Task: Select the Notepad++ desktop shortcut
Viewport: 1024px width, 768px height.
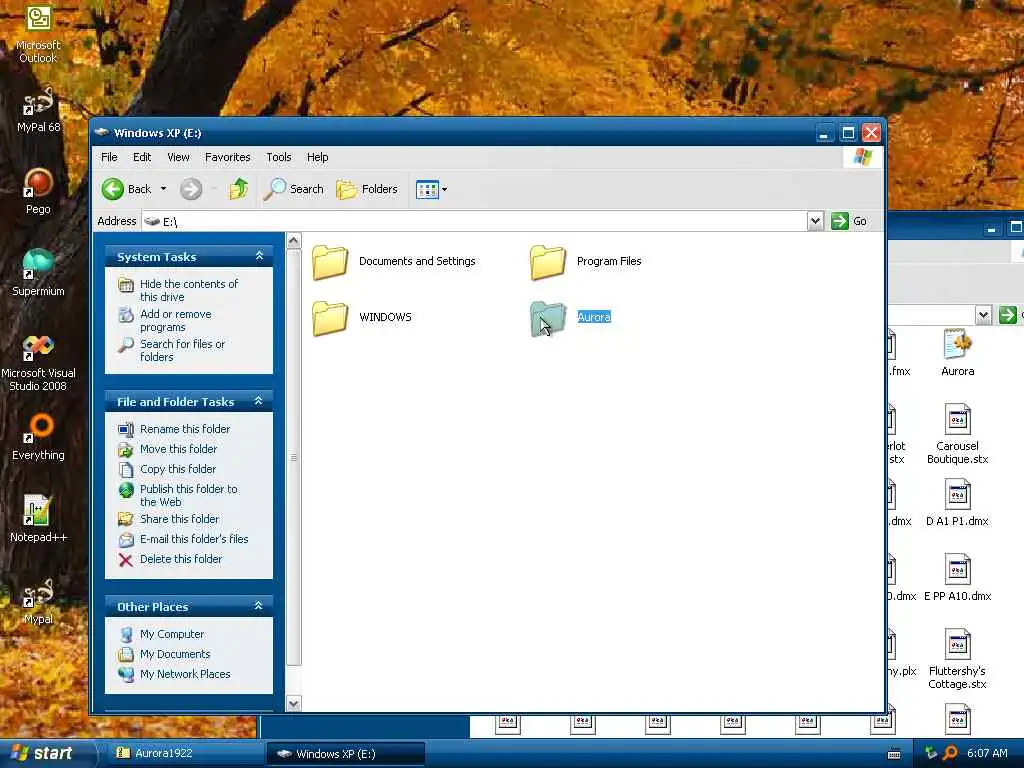Action: pyautogui.click(x=38, y=519)
